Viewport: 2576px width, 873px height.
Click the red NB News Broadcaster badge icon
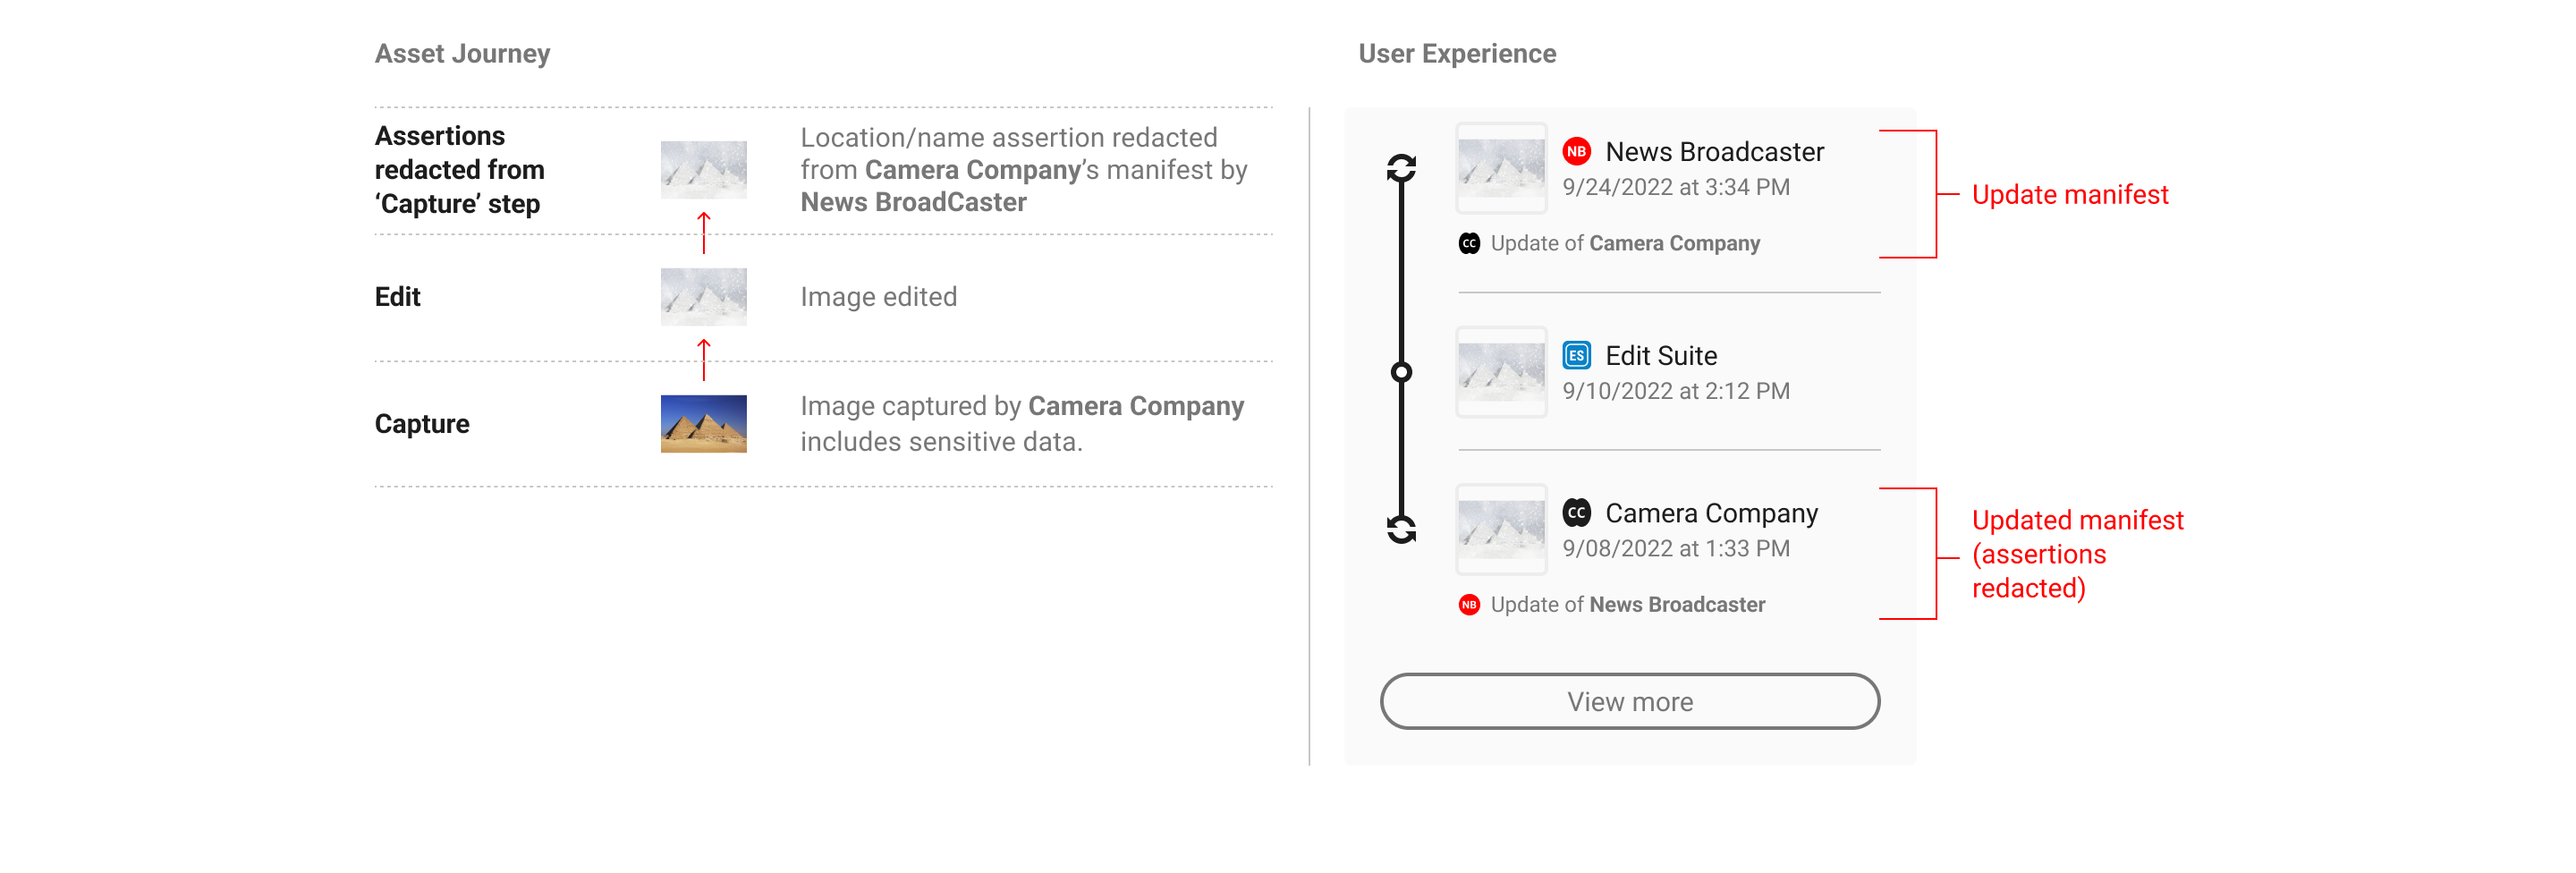(1576, 152)
